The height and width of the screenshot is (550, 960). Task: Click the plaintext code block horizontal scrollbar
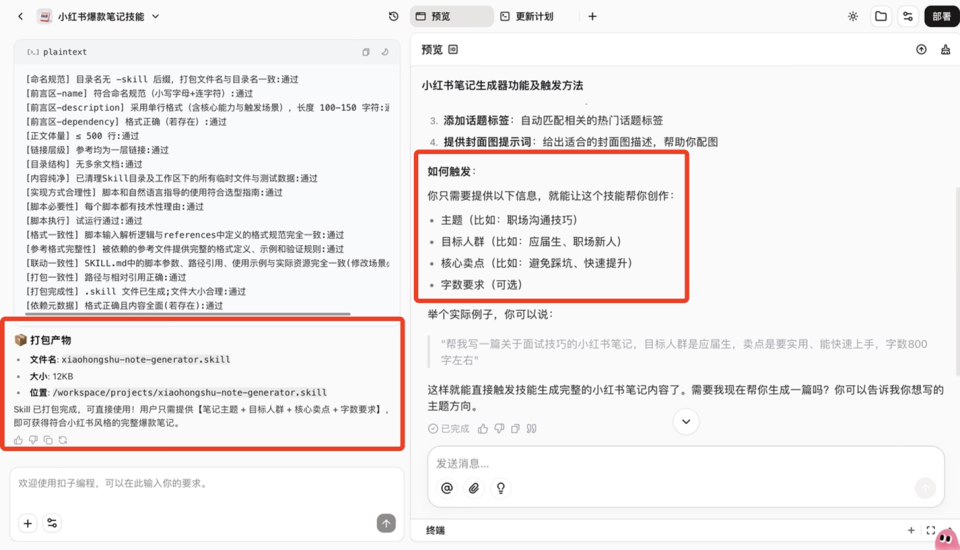pos(188,314)
